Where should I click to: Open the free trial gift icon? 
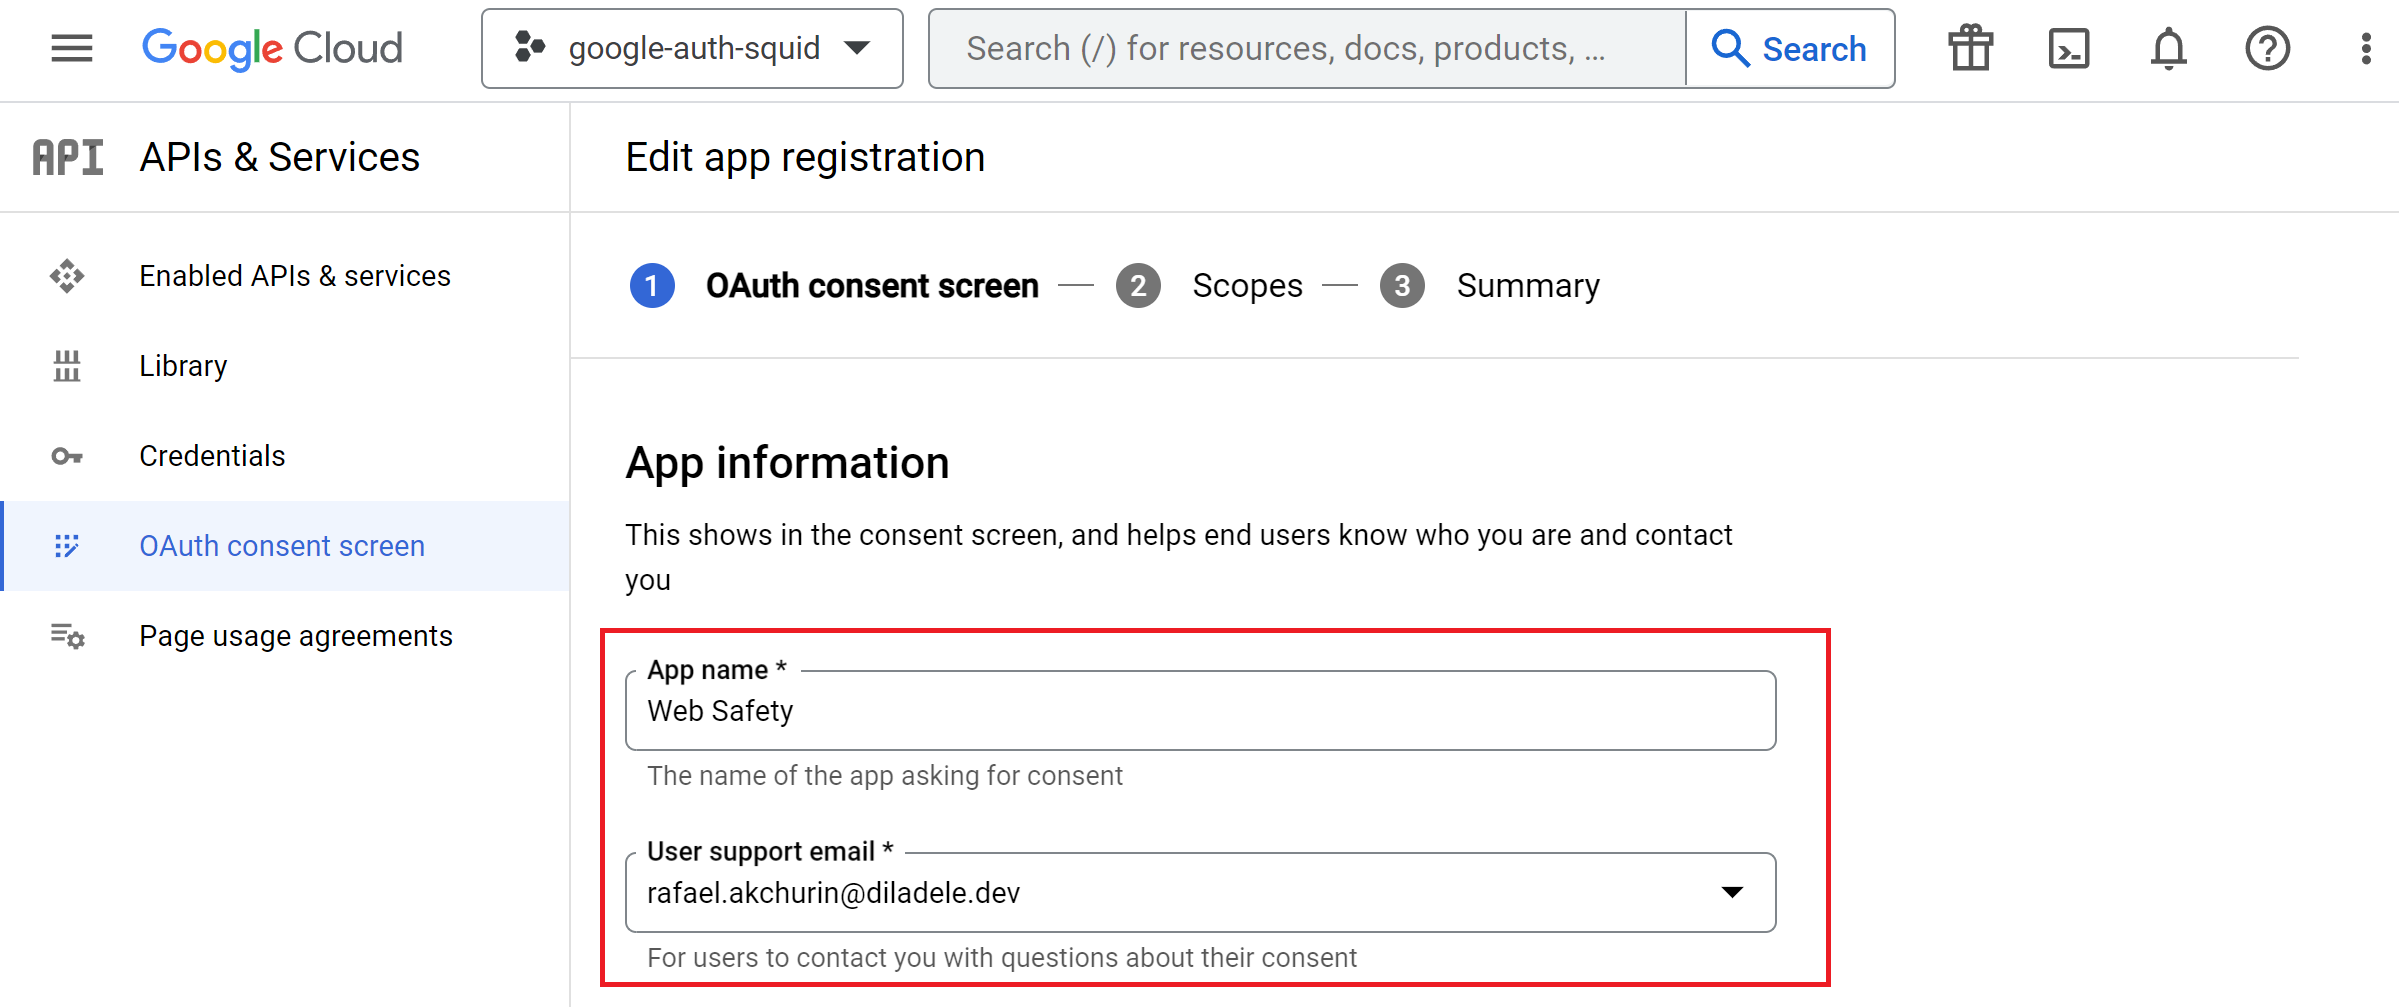pos(1970,48)
